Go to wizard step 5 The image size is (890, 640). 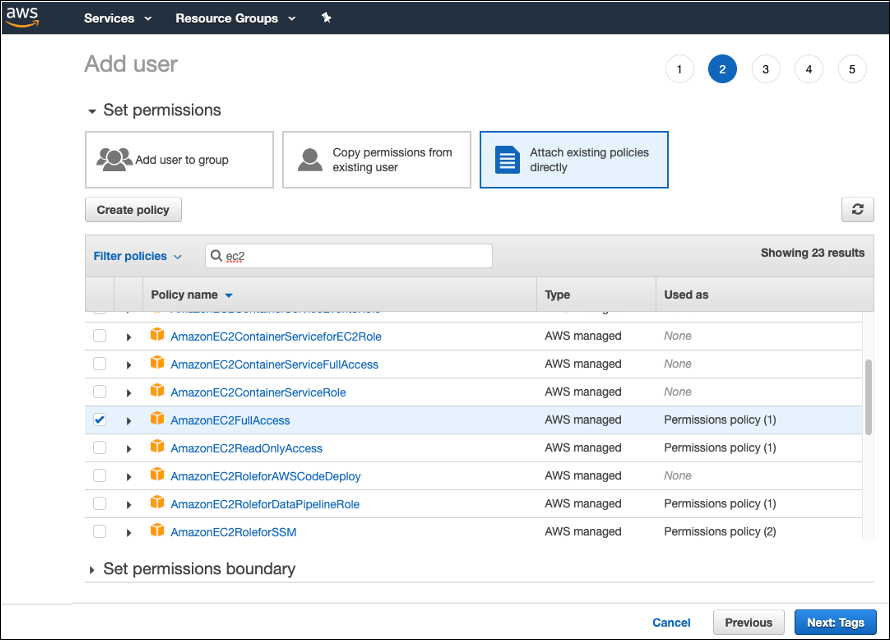(x=852, y=69)
